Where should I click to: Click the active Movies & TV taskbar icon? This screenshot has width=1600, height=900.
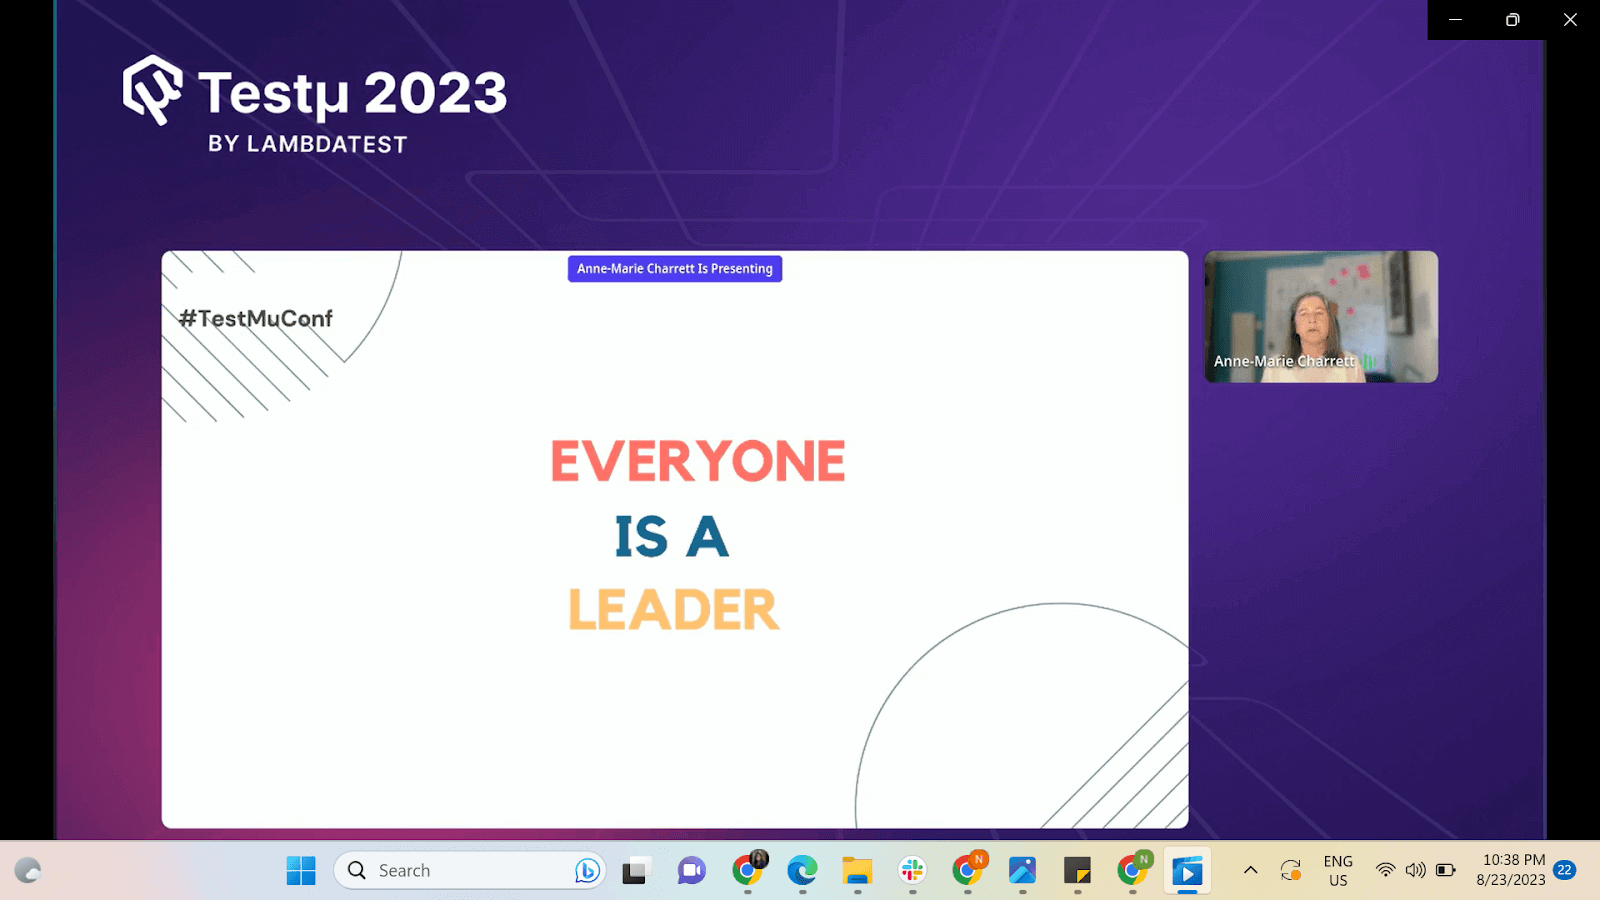tap(1187, 871)
